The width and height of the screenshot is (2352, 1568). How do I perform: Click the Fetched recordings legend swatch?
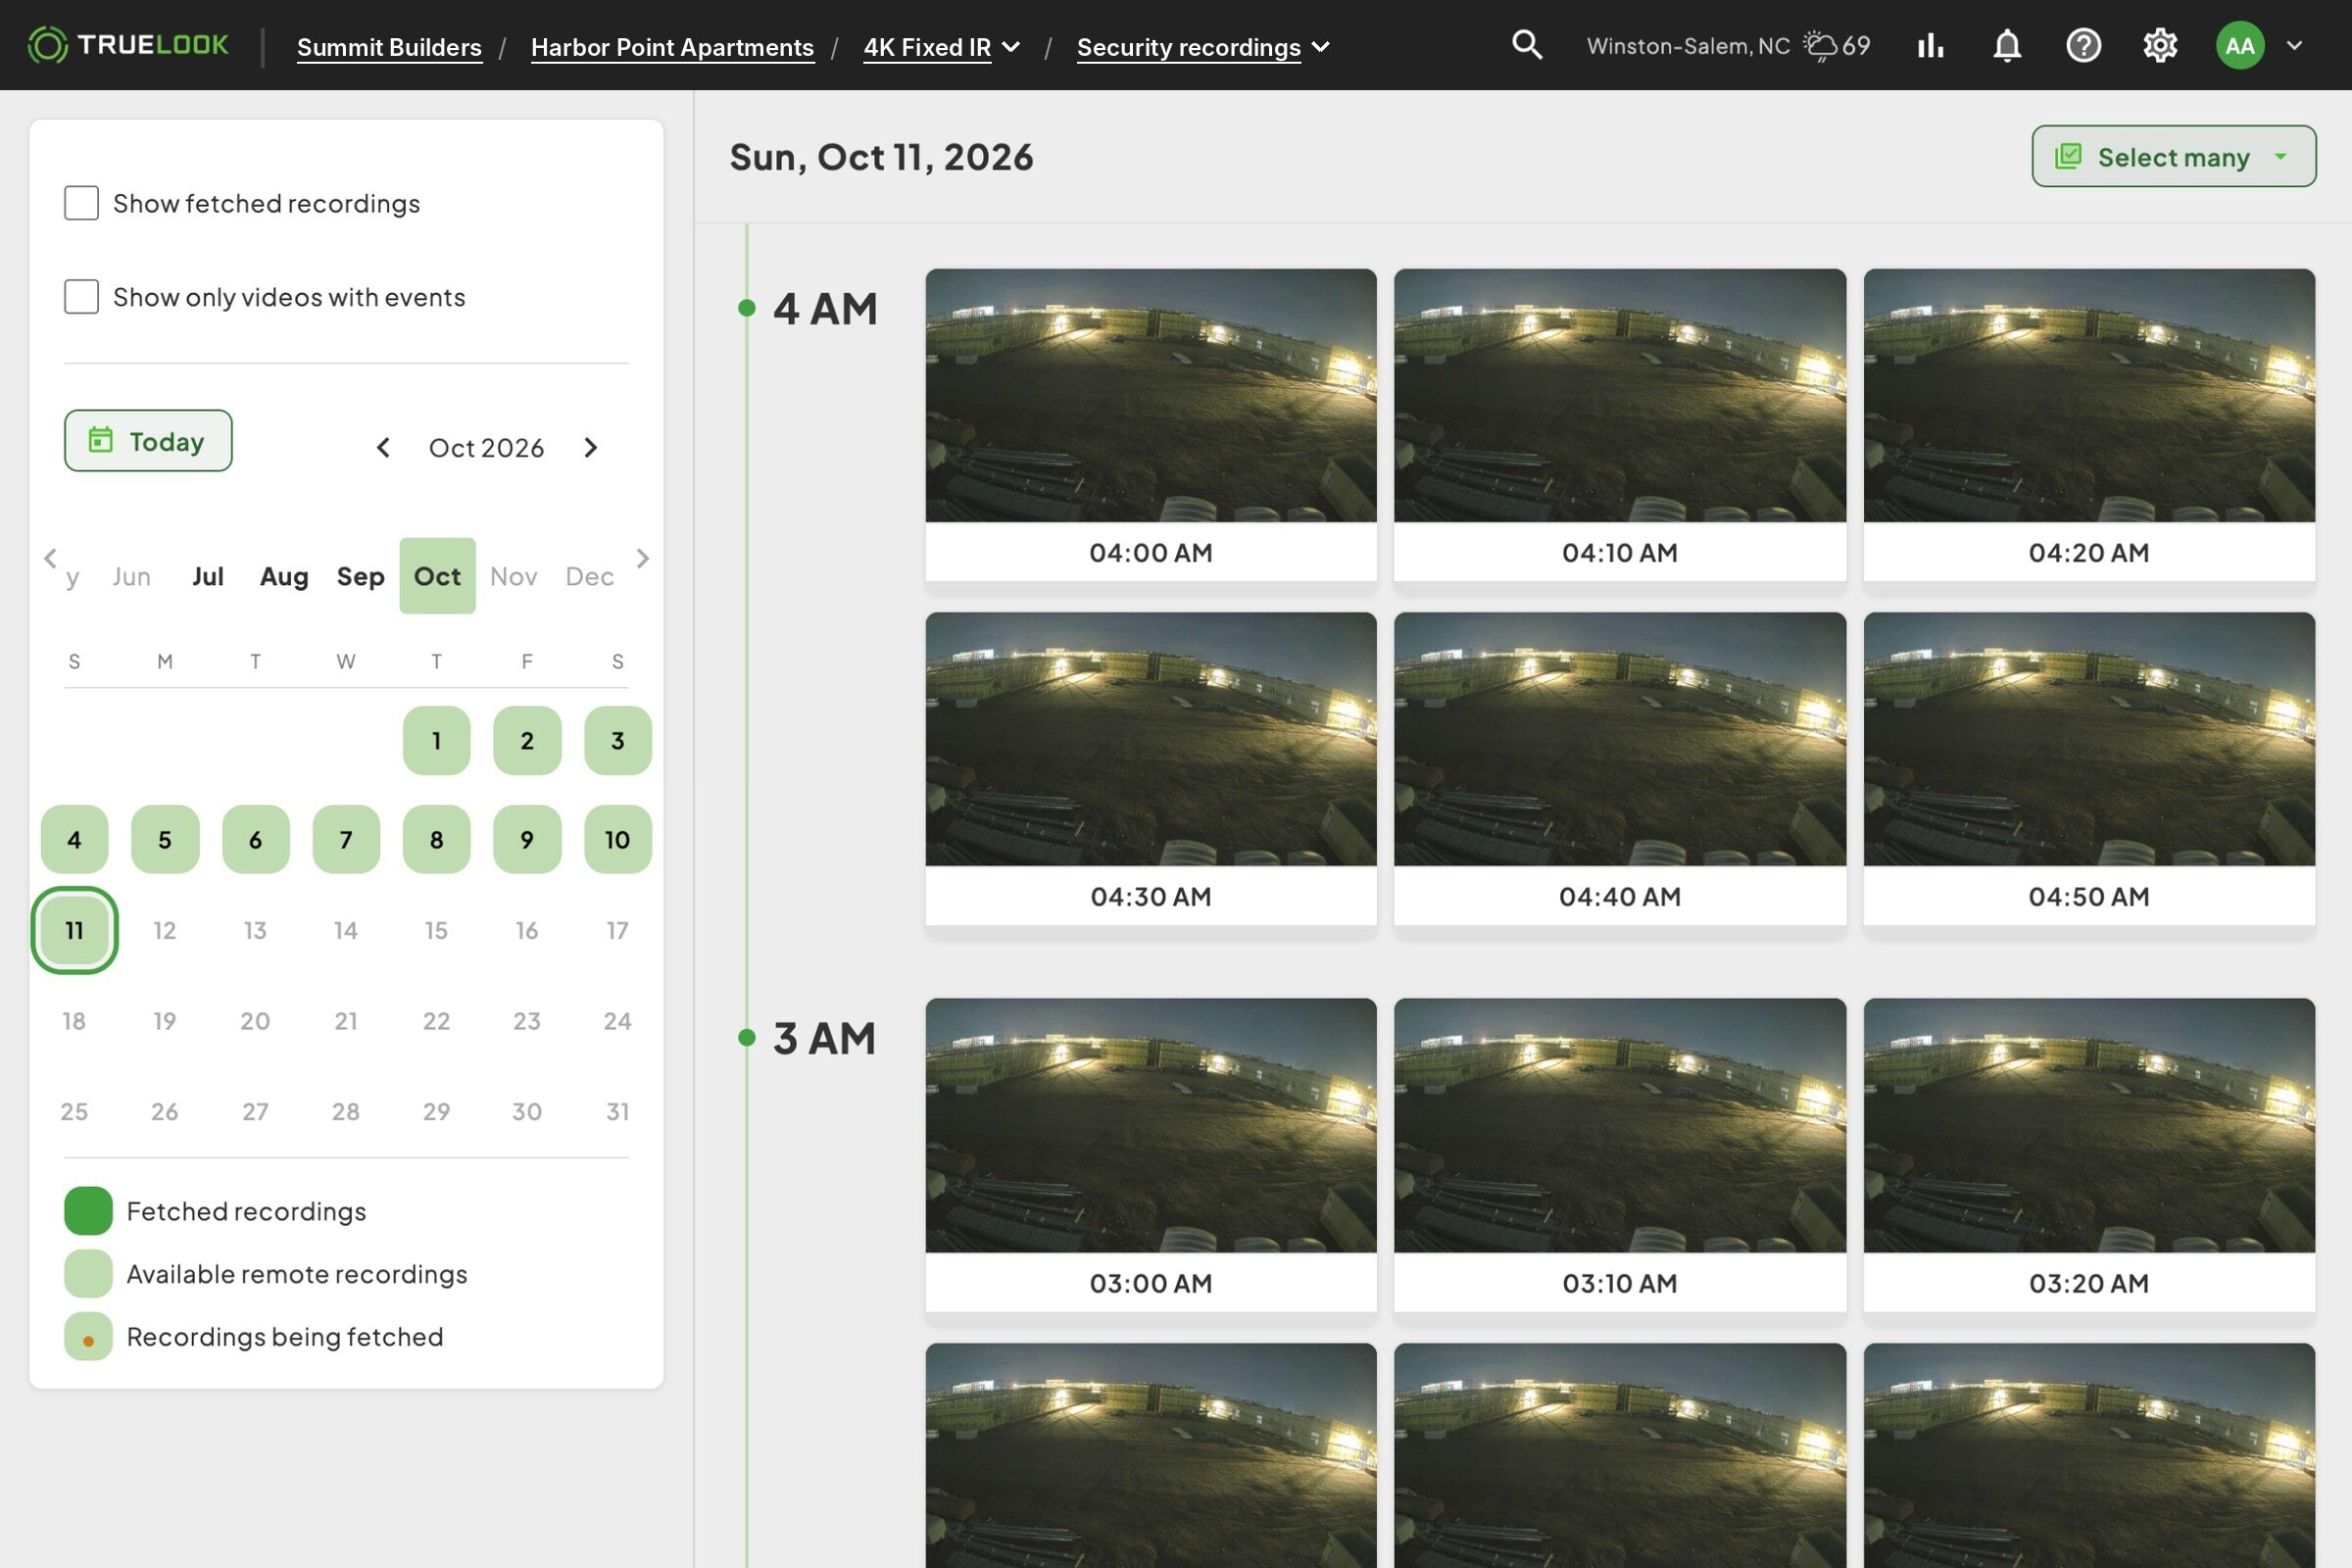pos(88,1211)
